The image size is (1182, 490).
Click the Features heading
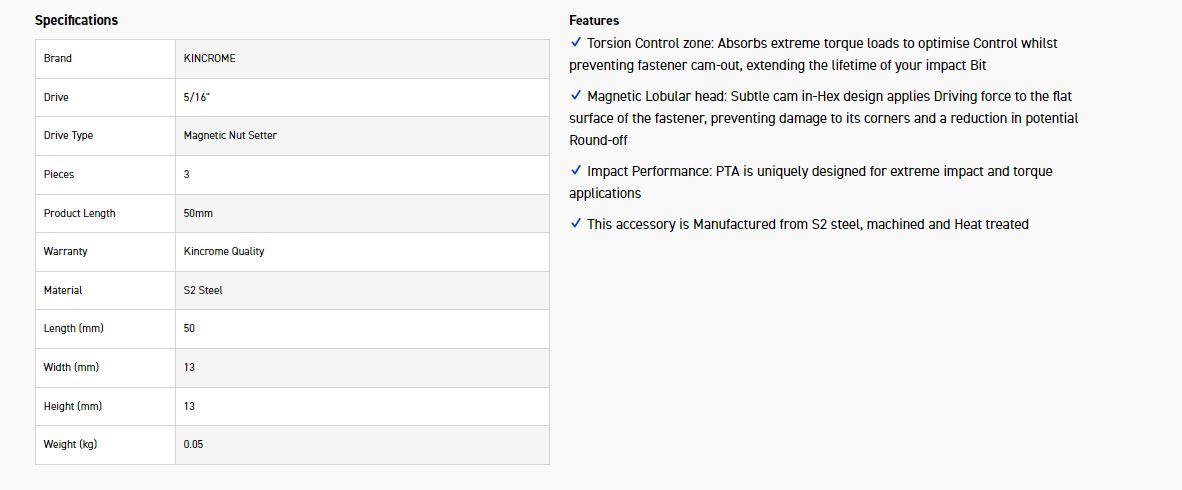pos(594,20)
